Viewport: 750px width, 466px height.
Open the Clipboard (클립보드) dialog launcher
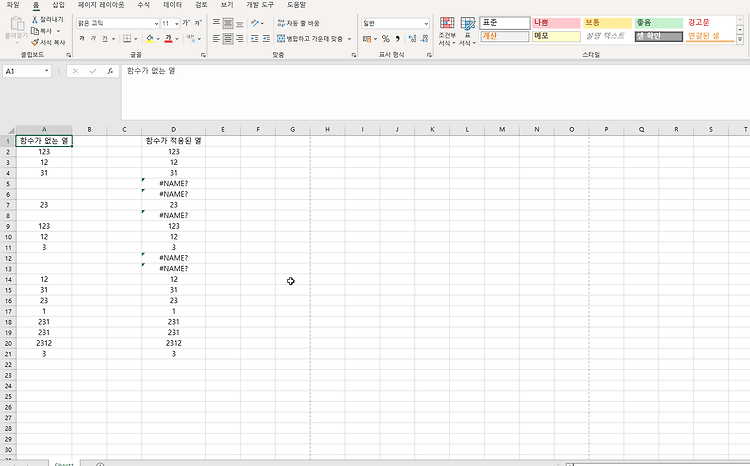69,55
